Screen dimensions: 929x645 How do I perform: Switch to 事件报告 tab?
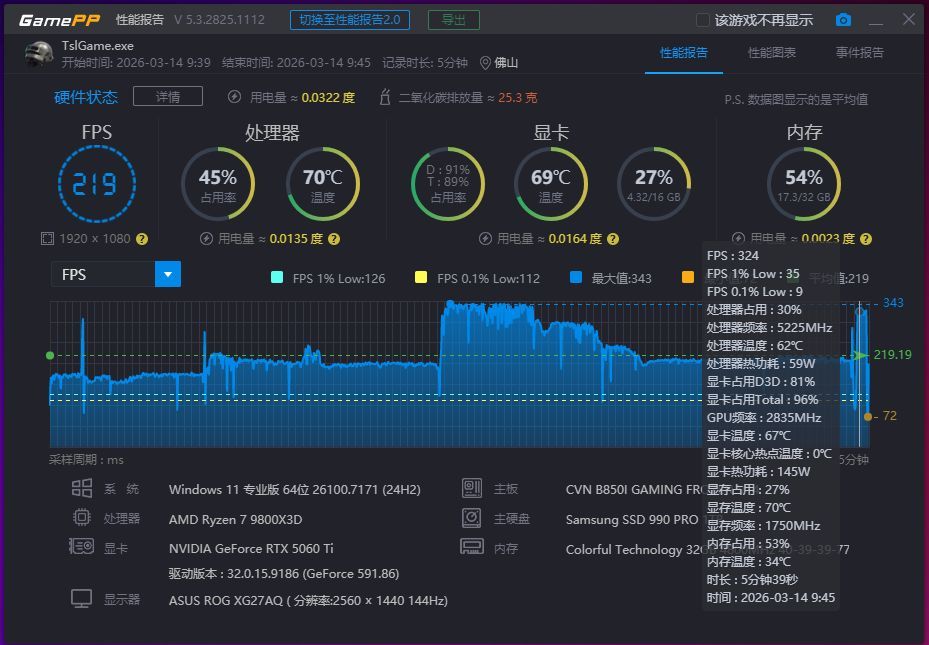pos(860,53)
